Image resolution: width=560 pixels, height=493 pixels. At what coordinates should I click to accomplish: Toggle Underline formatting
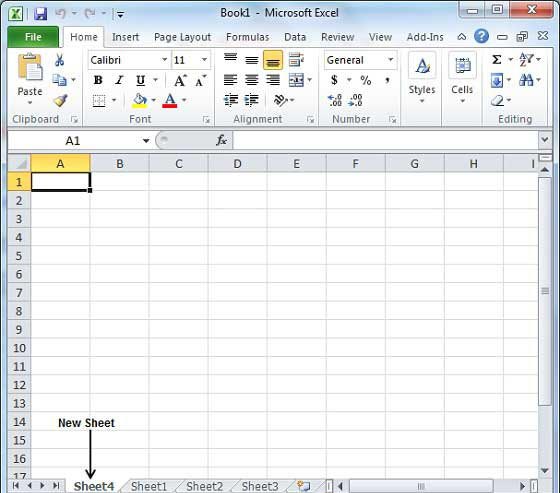[x=141, y=80]
